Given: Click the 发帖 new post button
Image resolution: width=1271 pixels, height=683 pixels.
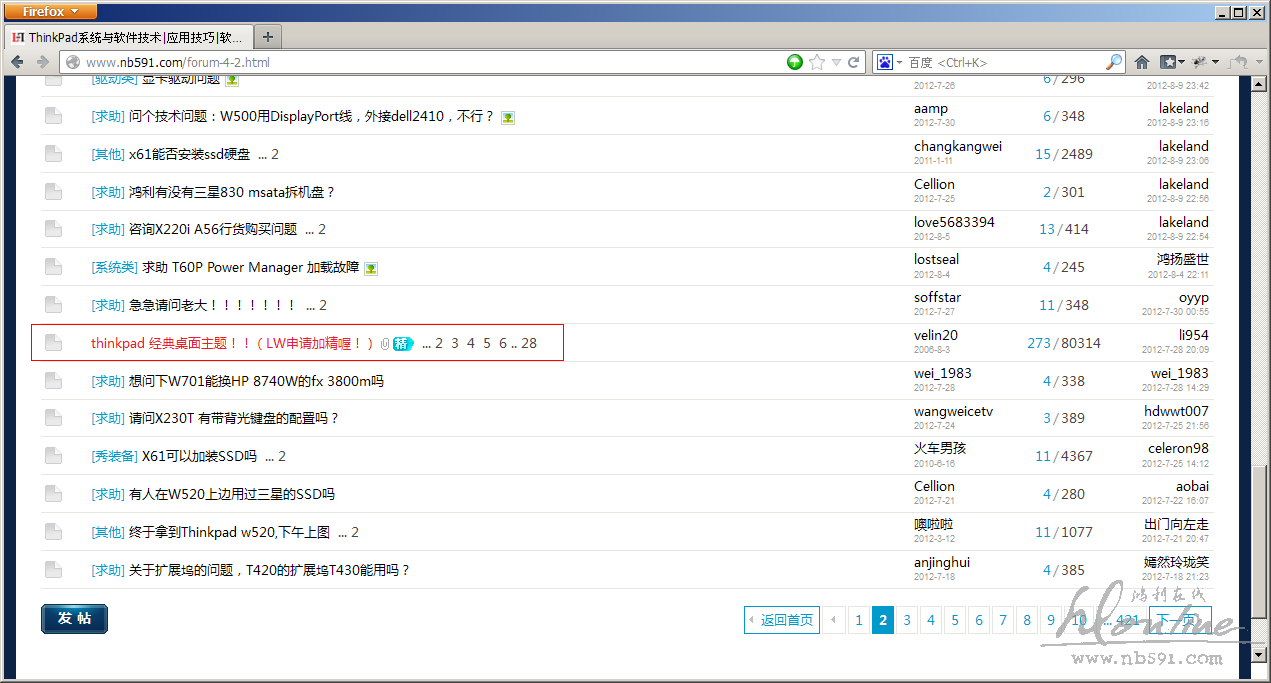Looking at the screenshot, I should click(74, 619).
